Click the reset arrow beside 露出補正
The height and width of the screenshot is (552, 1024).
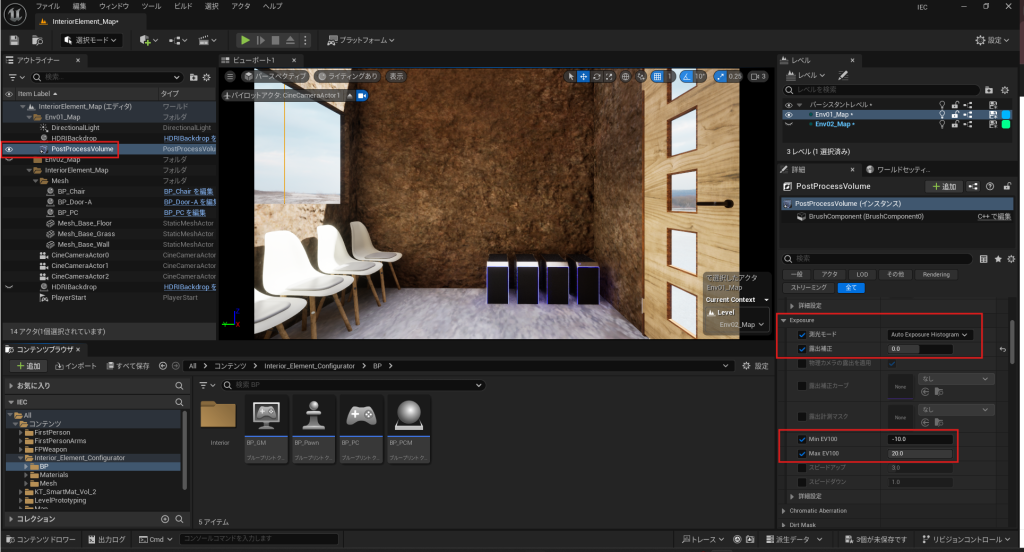[1002, 349]
